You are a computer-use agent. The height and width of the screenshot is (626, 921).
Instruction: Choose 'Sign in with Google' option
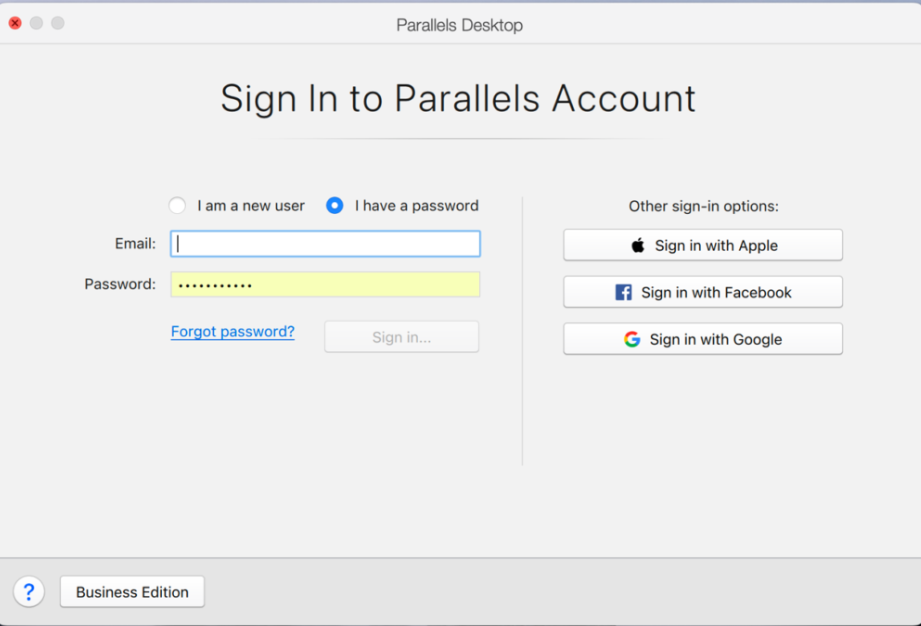tap(703, 339)
